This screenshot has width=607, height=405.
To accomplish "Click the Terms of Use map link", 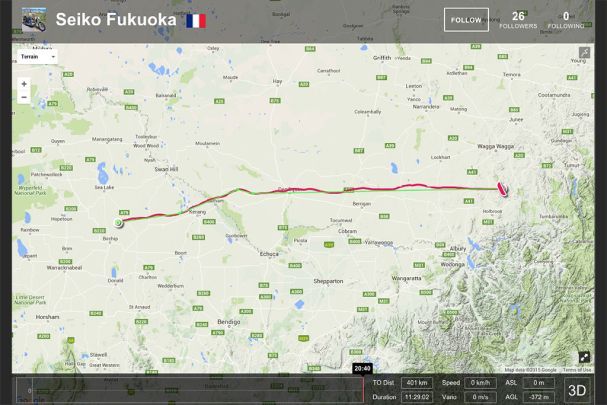I will click(577, 370).
